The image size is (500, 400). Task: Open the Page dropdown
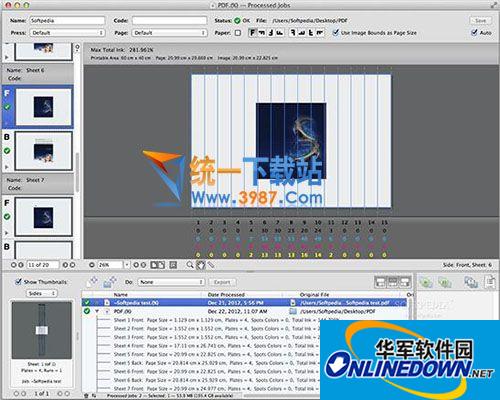coord(170,33)
